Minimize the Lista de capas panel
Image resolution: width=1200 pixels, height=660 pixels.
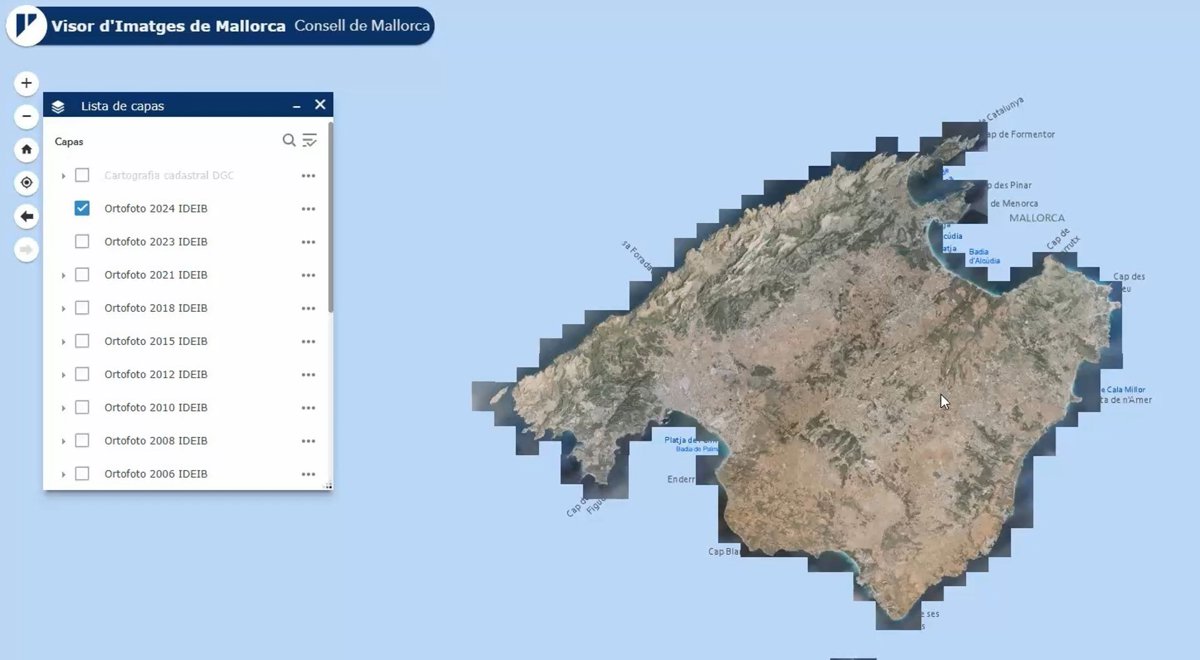tap(296, 105)
